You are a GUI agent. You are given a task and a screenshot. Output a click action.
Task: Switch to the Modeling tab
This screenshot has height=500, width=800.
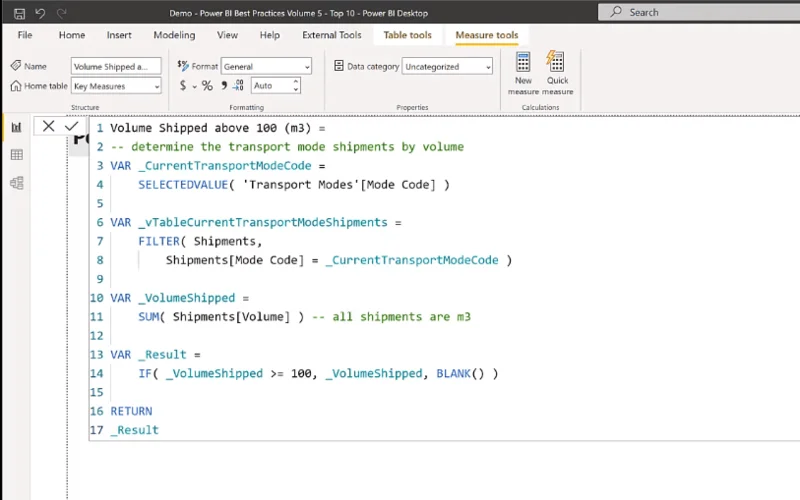(x=174, y=35)
